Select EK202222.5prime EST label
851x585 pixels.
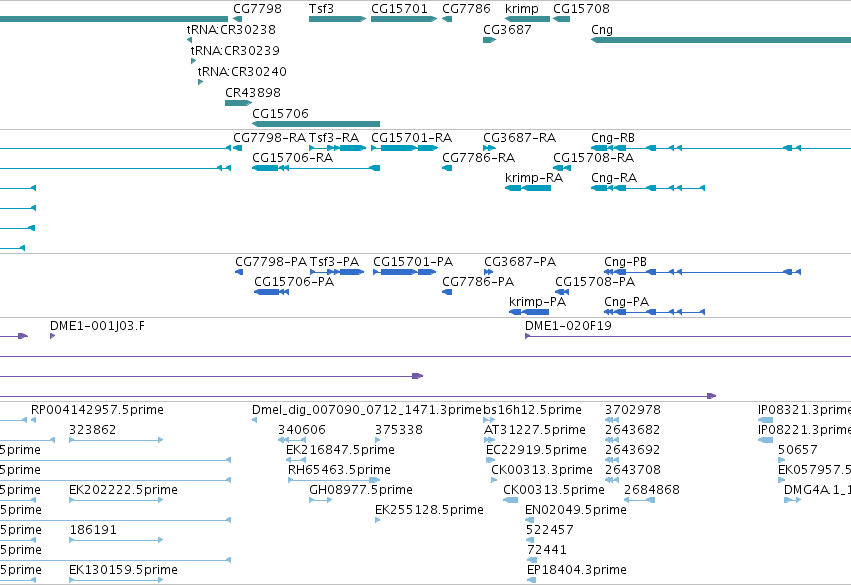tap(123, 490)
